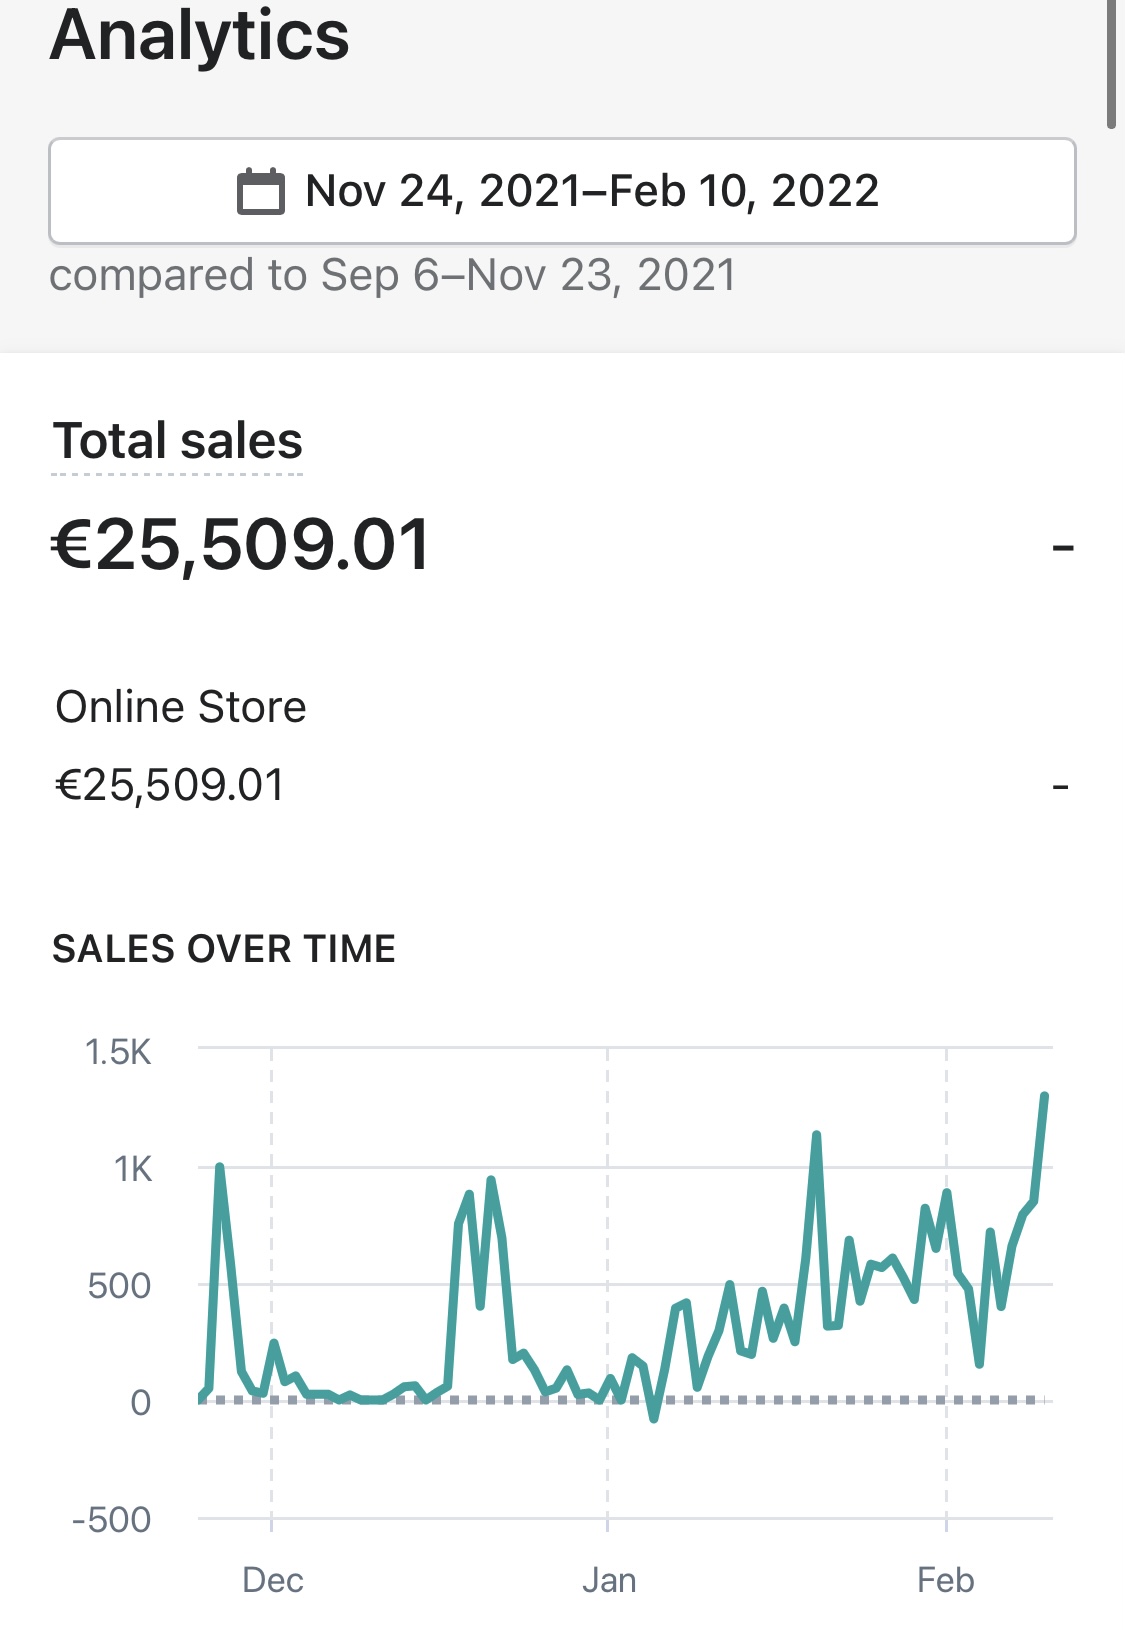This screenshot has height=1630, width=1125.
Task: Click the dash indicator beside Total sales
Action: coord(1063,548)
